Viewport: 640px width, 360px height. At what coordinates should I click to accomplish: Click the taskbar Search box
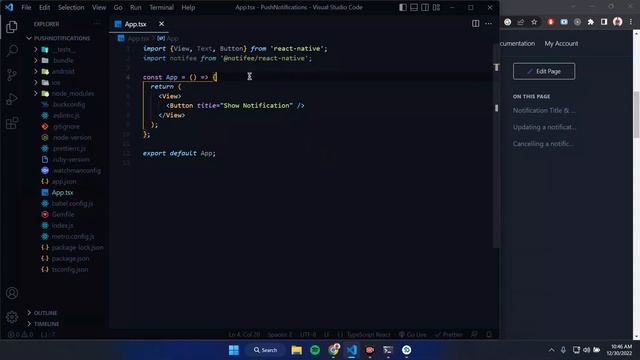(x=265, y=350)
